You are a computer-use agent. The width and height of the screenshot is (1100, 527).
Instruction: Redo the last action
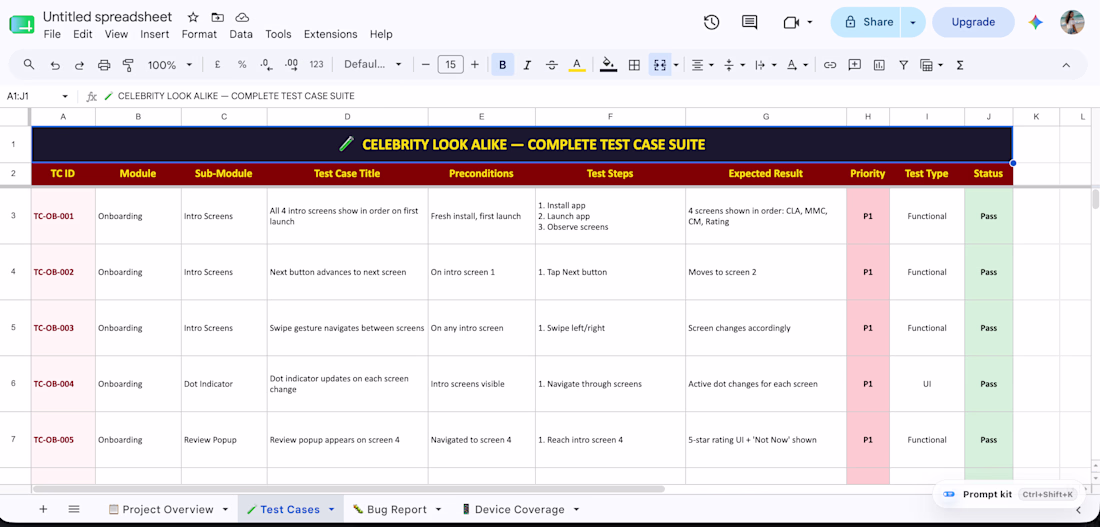pyautogui.click(x=79, y=65)
